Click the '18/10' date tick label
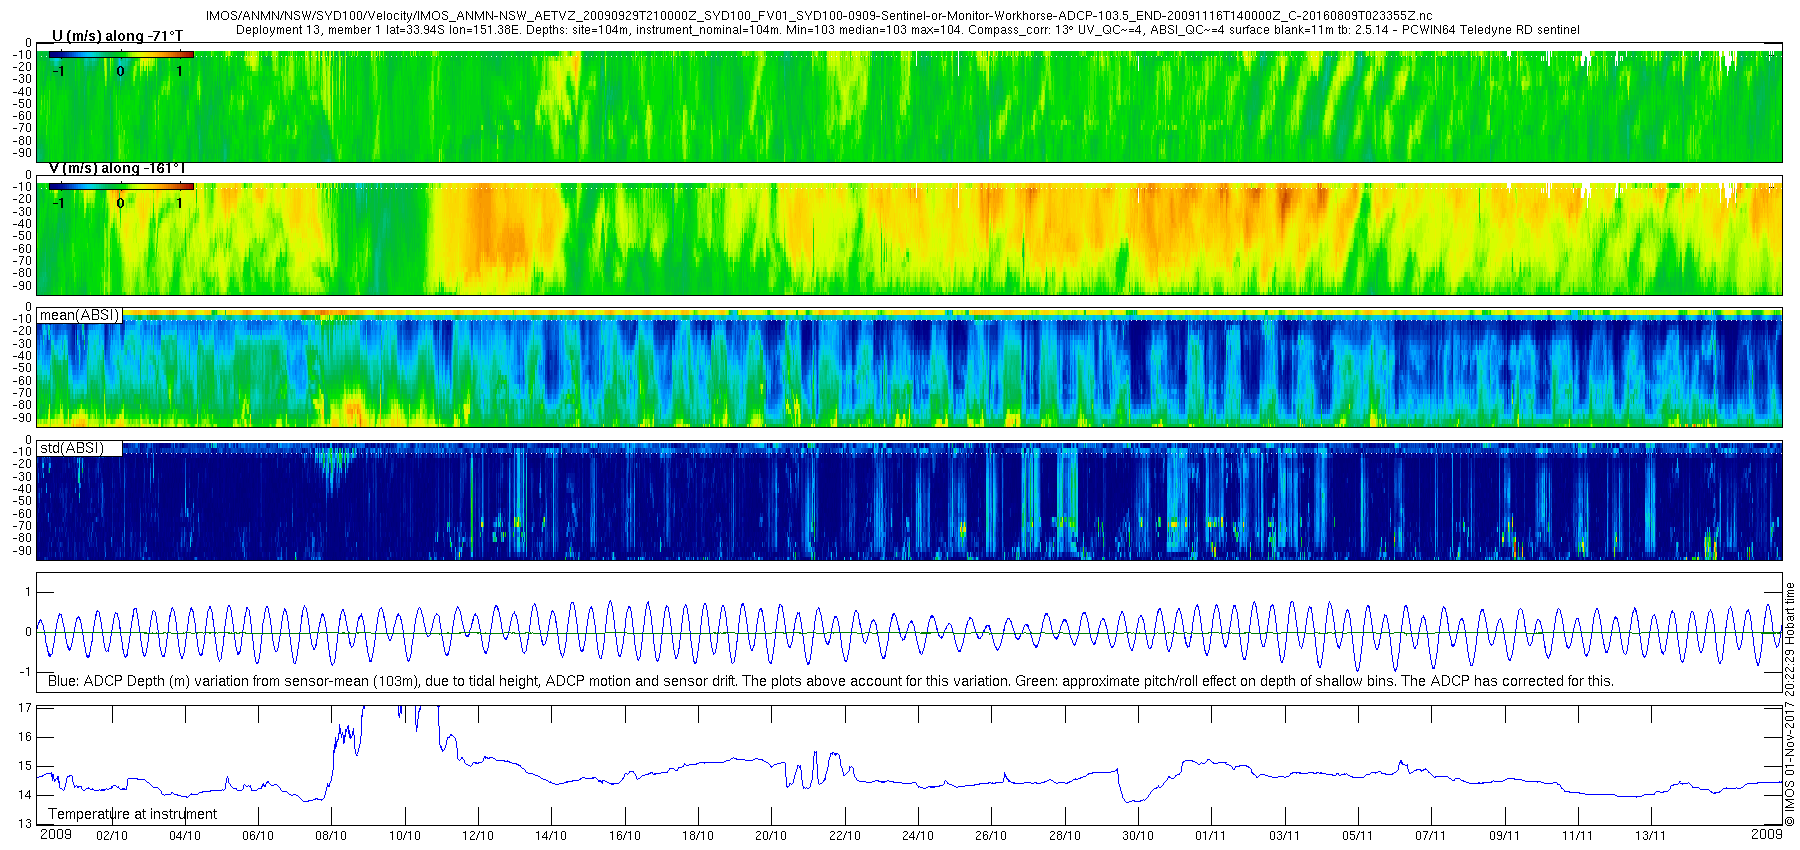 (x=698, y=836)
